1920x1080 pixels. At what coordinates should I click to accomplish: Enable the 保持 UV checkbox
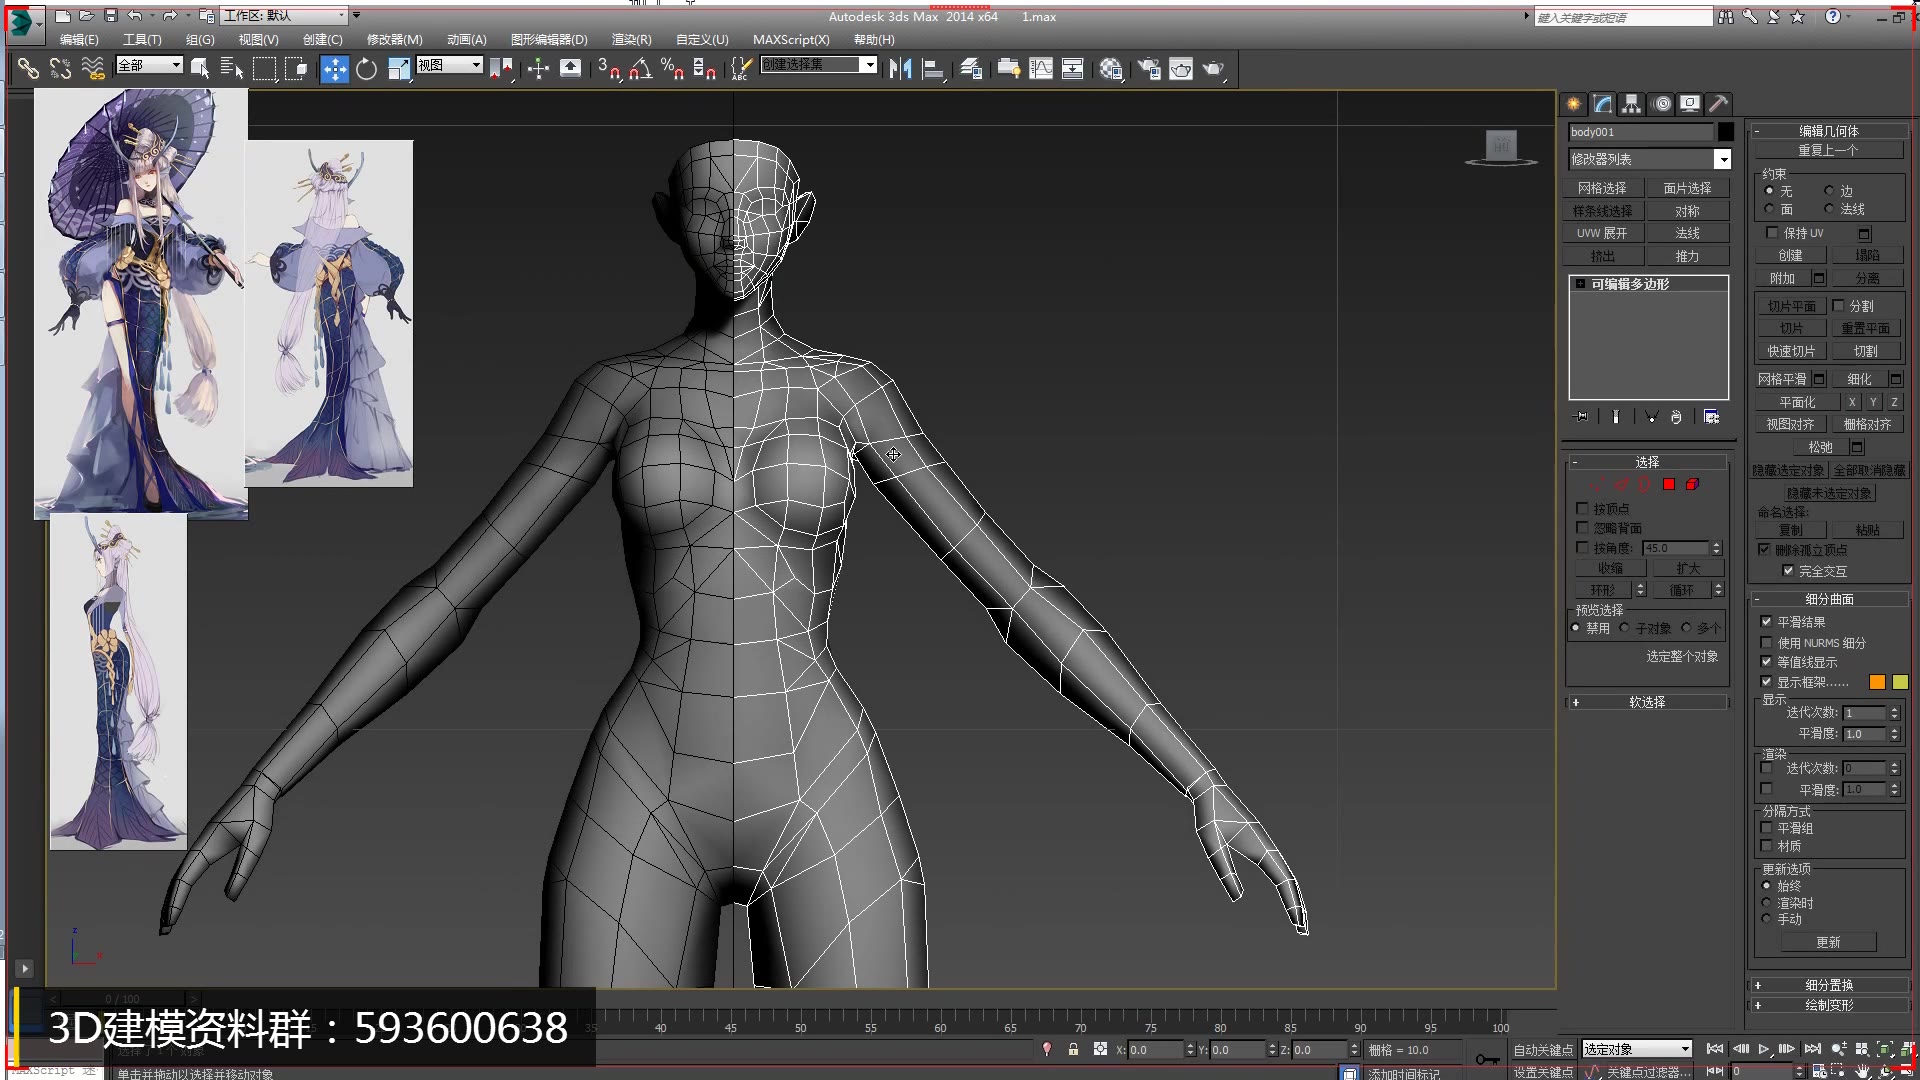(x=1772, y=232)
